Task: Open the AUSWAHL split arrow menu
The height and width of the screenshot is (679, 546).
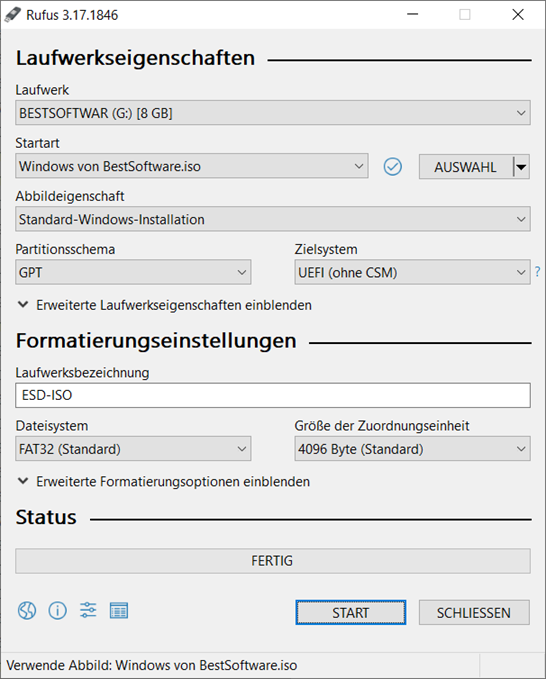Action: [521, 167]
